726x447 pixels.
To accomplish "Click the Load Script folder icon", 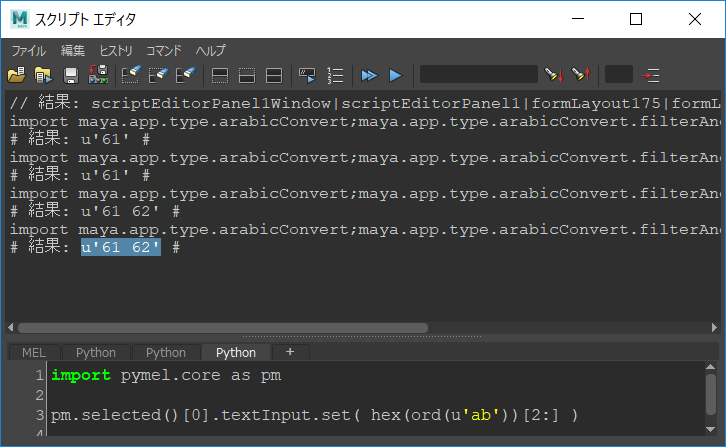I will pos(17,75).
